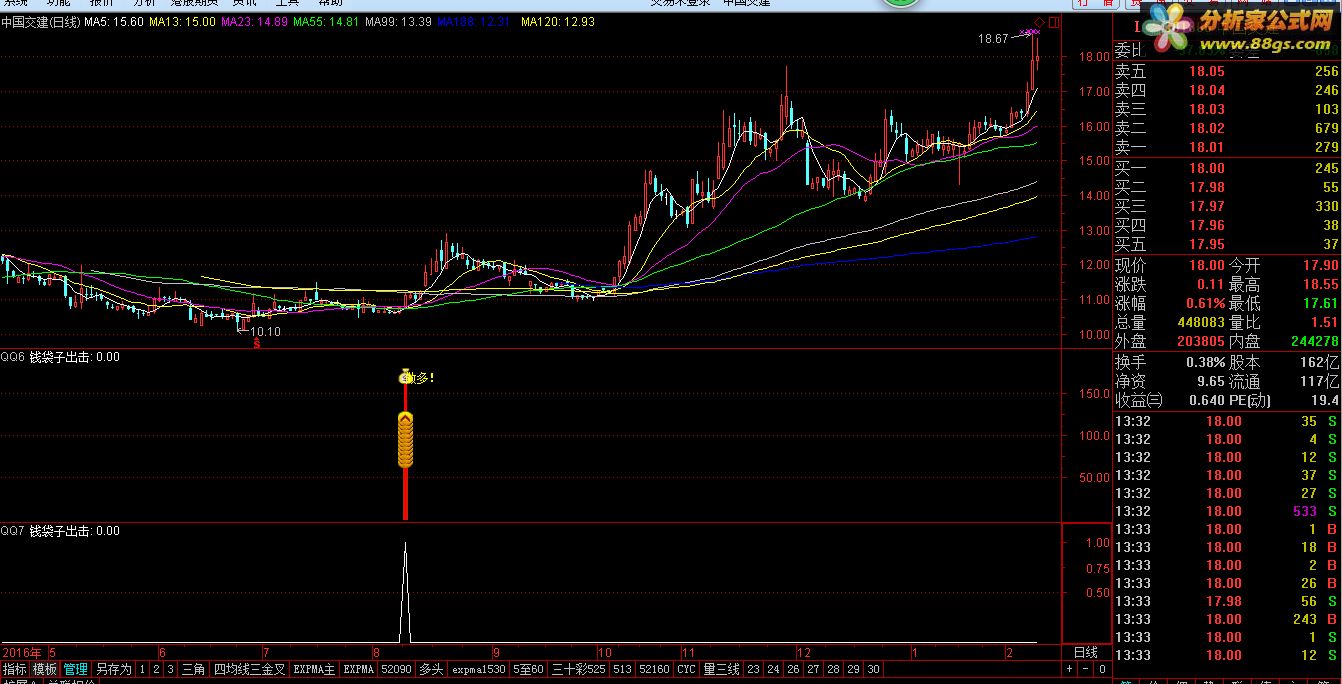
Task: Click the 17.98 tick trade row
Action: (1227, 601)
